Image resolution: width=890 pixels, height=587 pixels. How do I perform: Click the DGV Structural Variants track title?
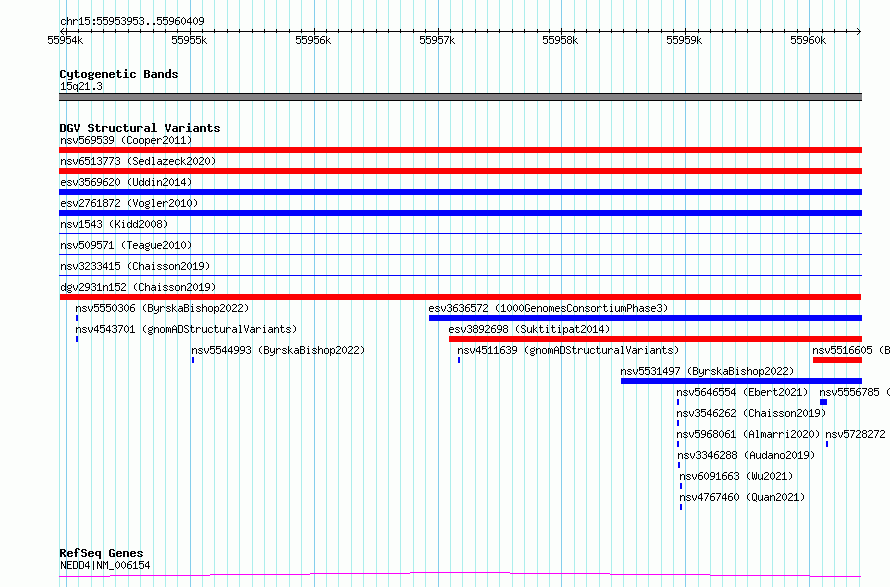[140, 128]
